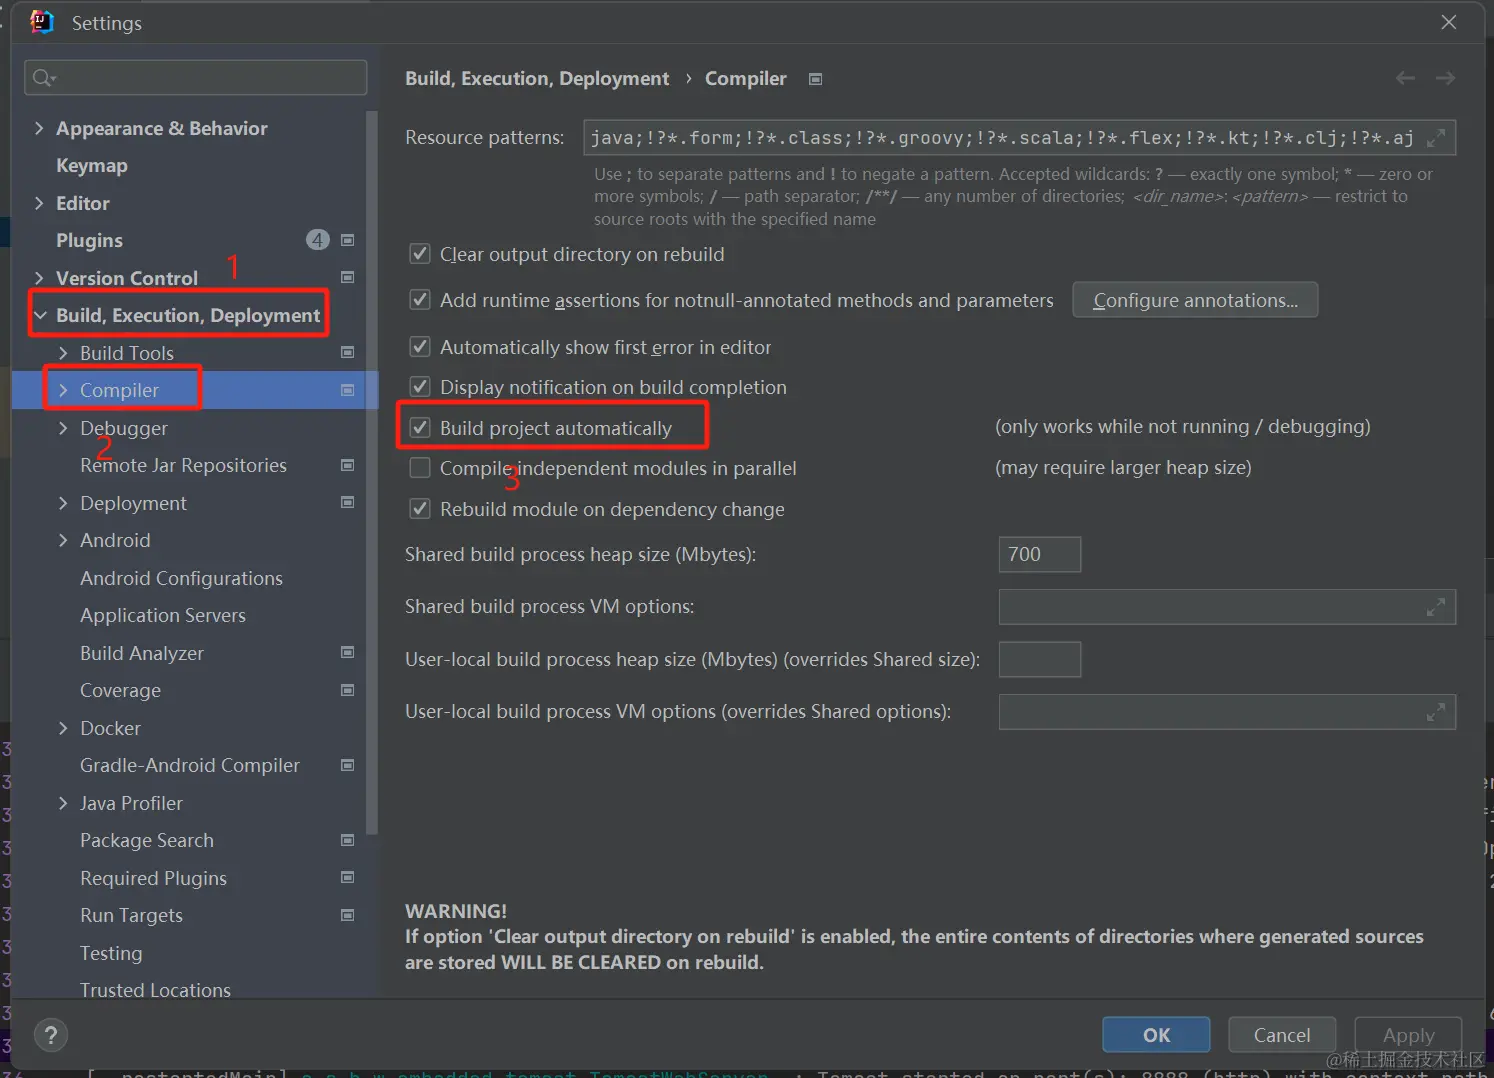Focus the settings search field
The image size is (1494, 1078).
pos(196,78)
